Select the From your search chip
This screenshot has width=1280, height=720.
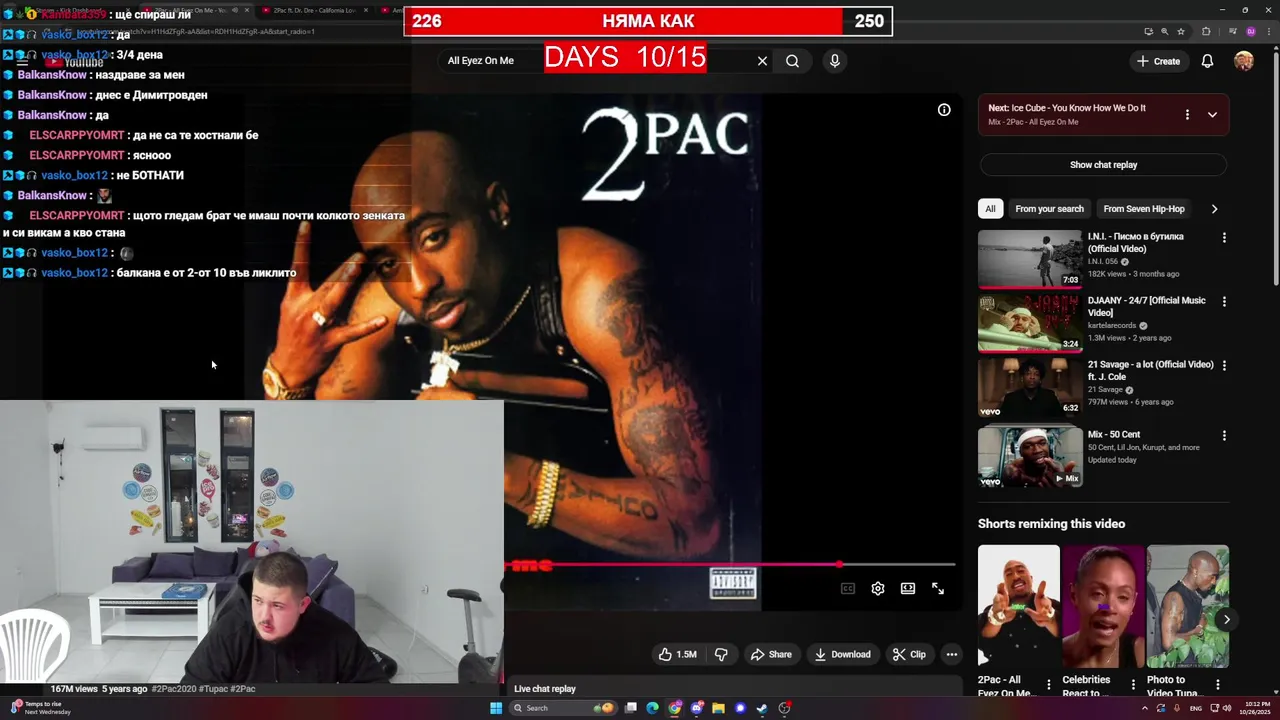pos(1049,209)
